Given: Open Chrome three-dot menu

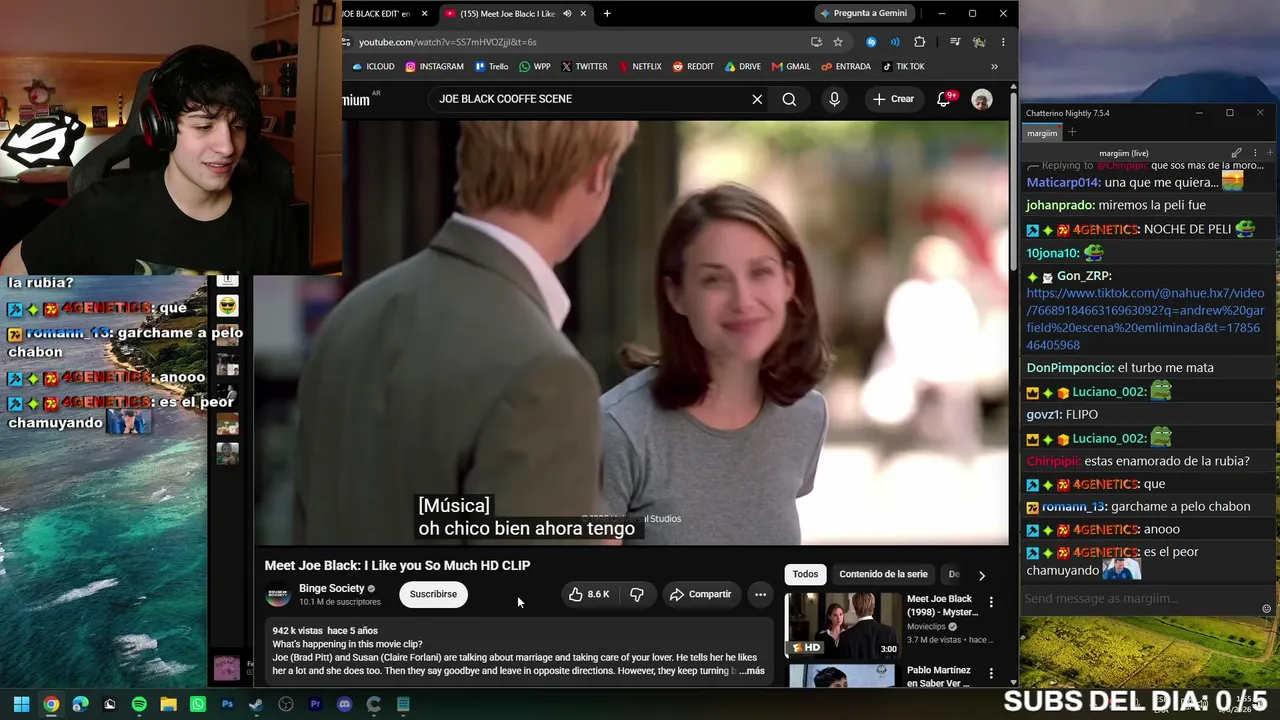Looking at the screenshot, I should point(1003,42).
